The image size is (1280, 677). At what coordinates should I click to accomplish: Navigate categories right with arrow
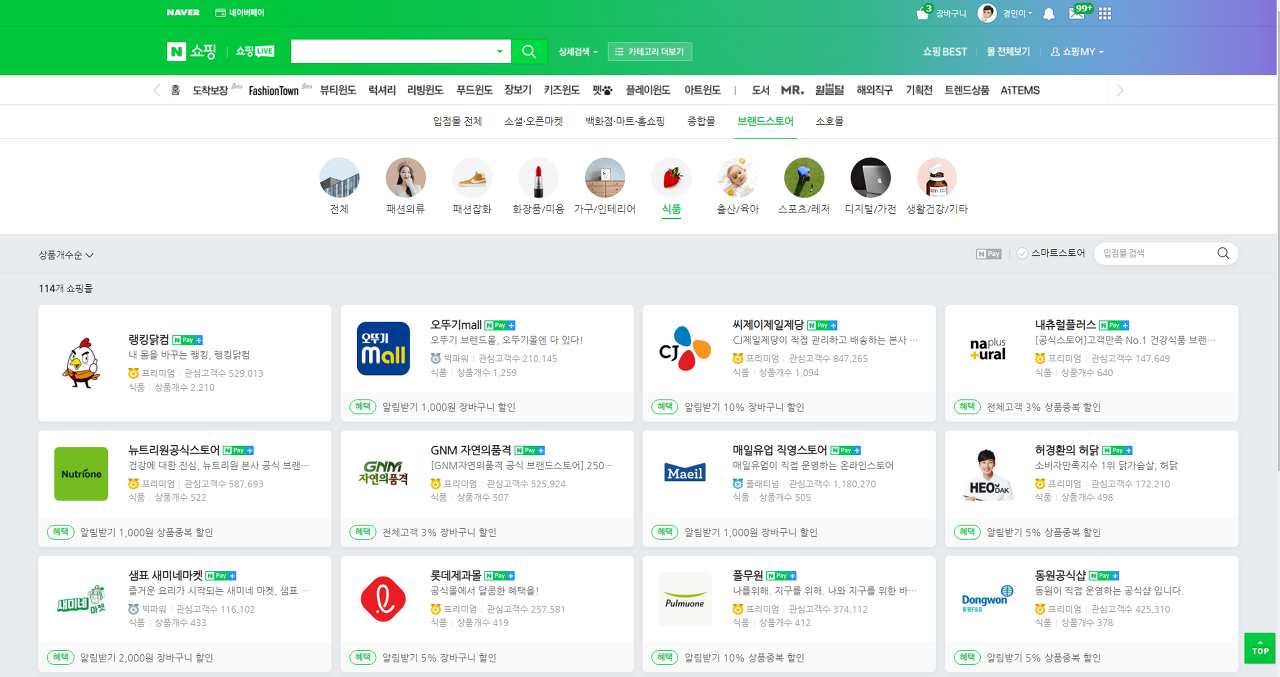[x=1120, y=90]
